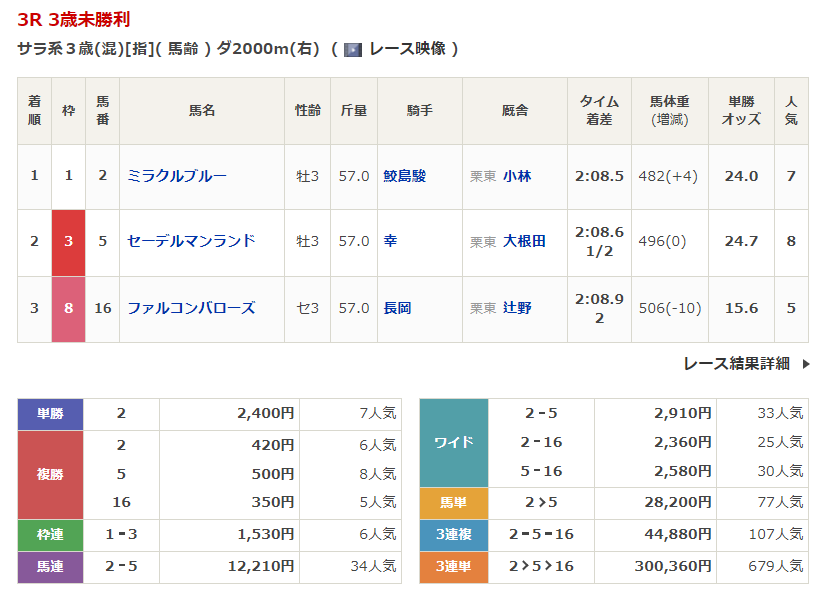Click the red bracket 3 cell
The height and width of the screenshot is (595, 824).
(x=69, y=241)
